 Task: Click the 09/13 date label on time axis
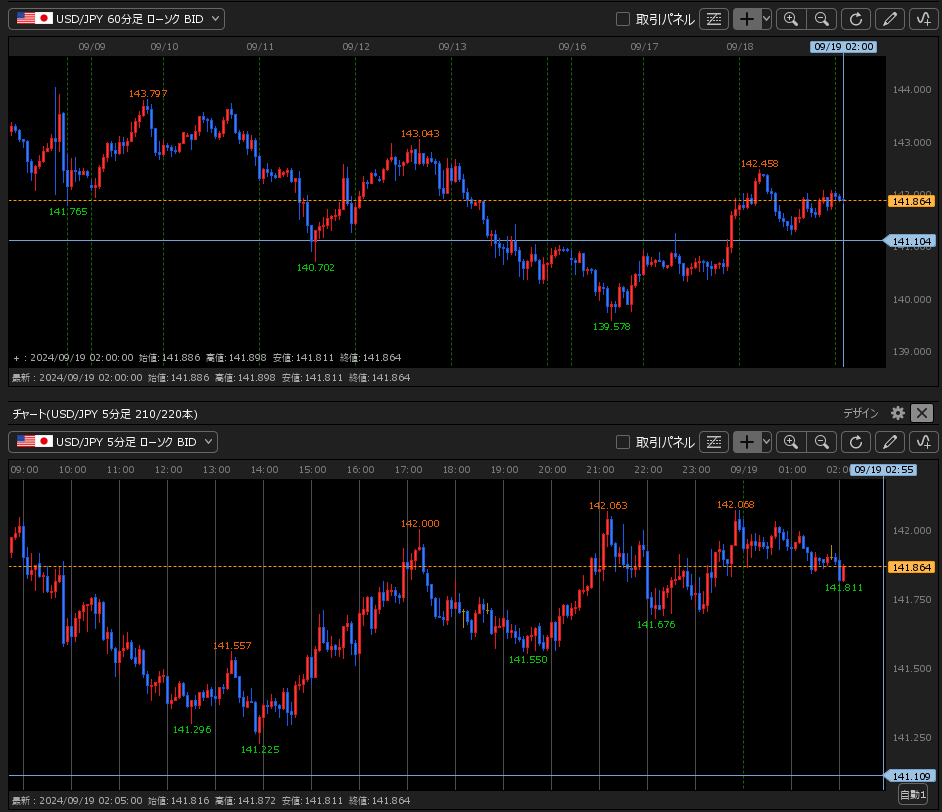(x=452, y=47)
